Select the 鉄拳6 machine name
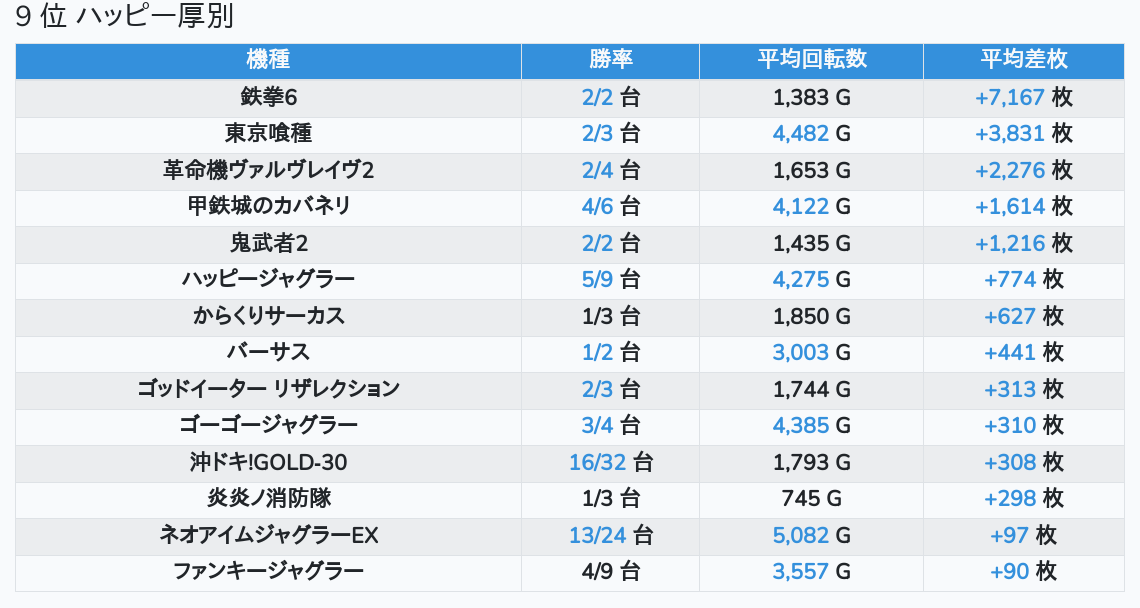Screen dimensions: 1140x608 tap(268, 97)
